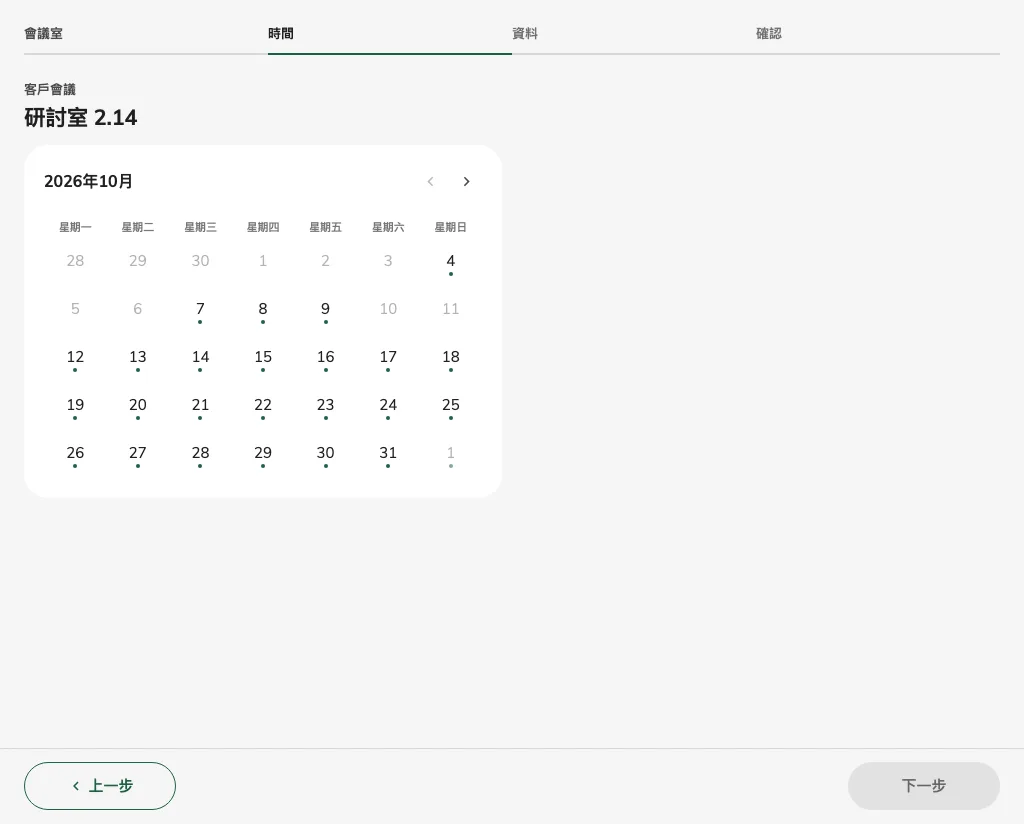
Task: Choose October 9 in the calendar
Action: [325, 309]
